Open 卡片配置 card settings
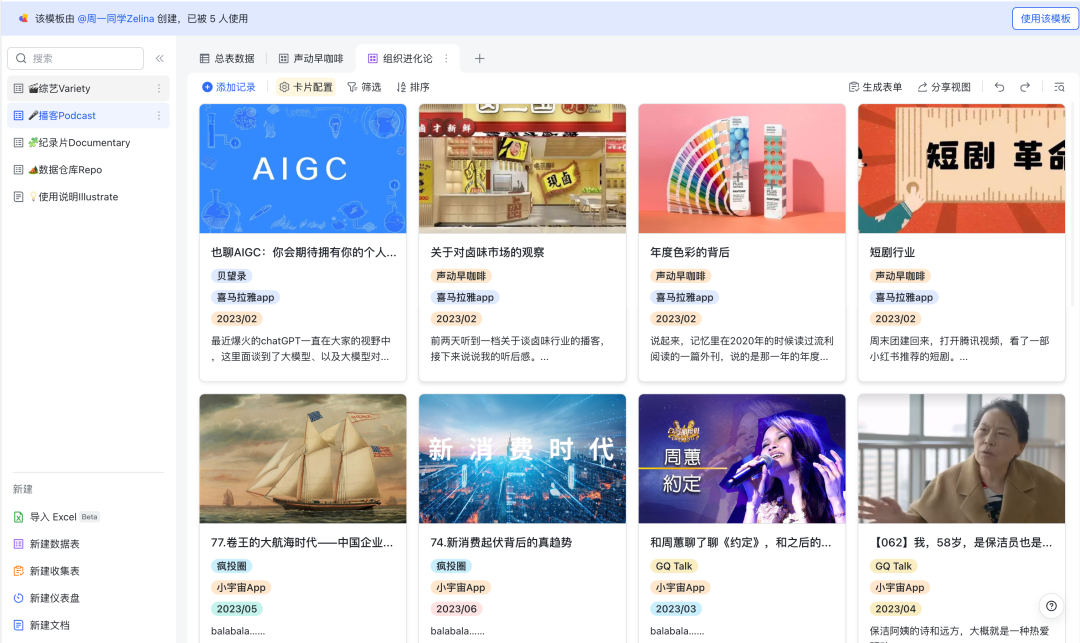This screenshot has height=643, width=1080. 306,87
